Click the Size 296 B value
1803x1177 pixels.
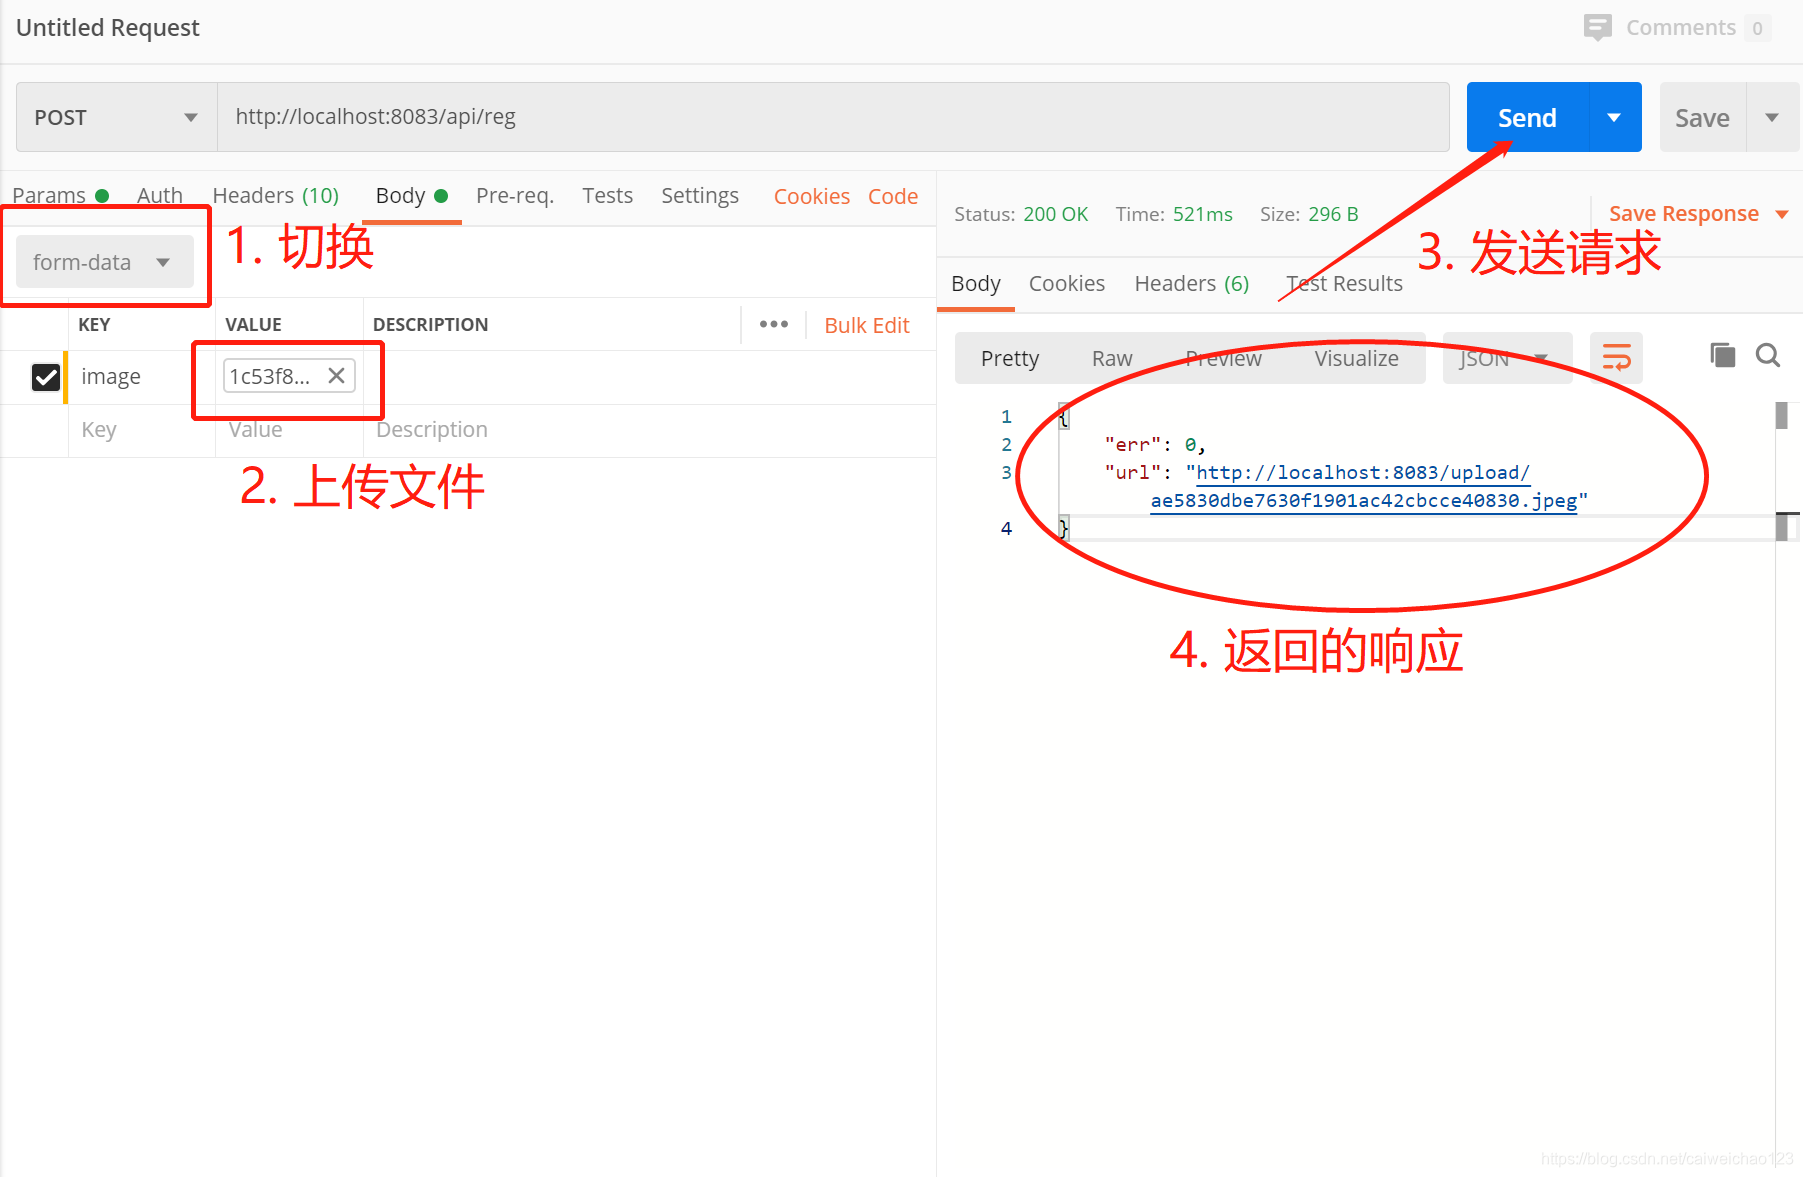(x=1333, y=214)
